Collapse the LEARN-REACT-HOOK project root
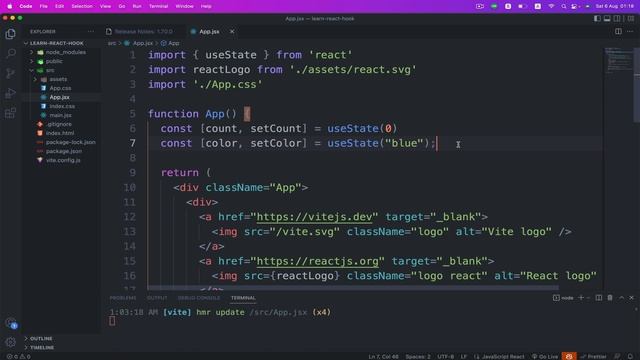This screenshot has height=360, width=640. [x=57, y=43]
